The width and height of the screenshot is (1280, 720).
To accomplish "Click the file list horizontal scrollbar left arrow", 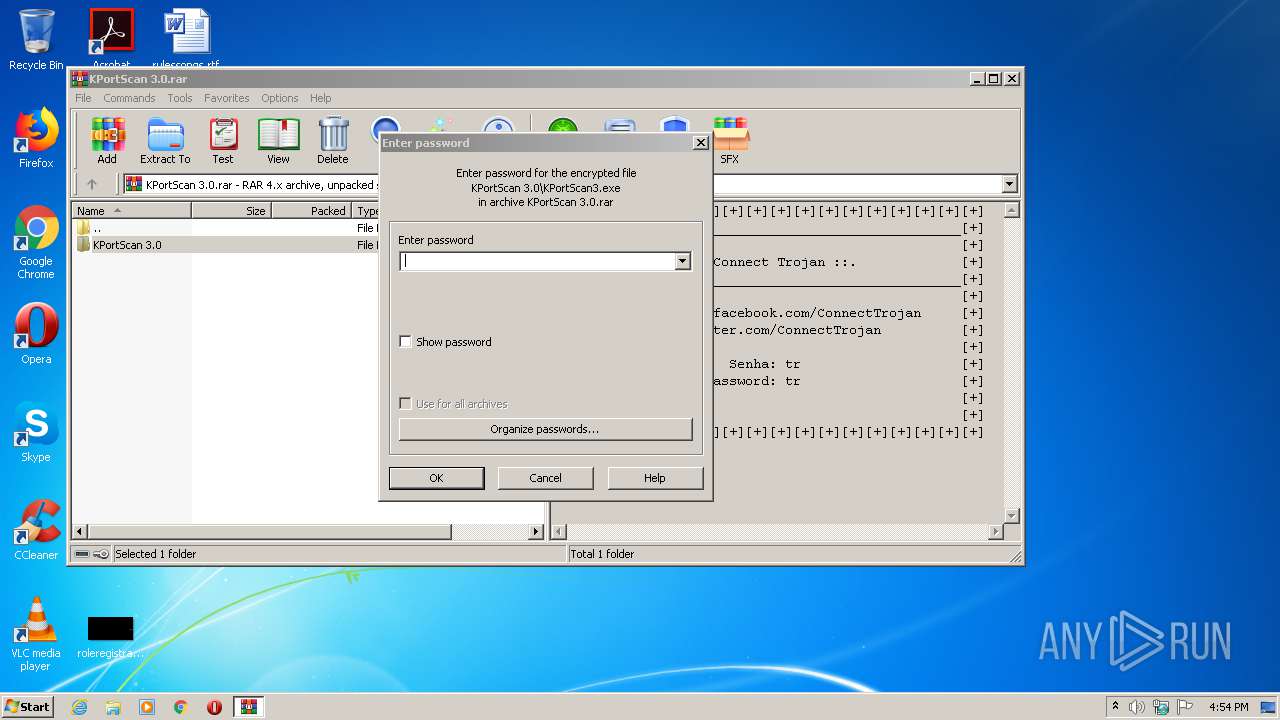I will pos(81,532).
